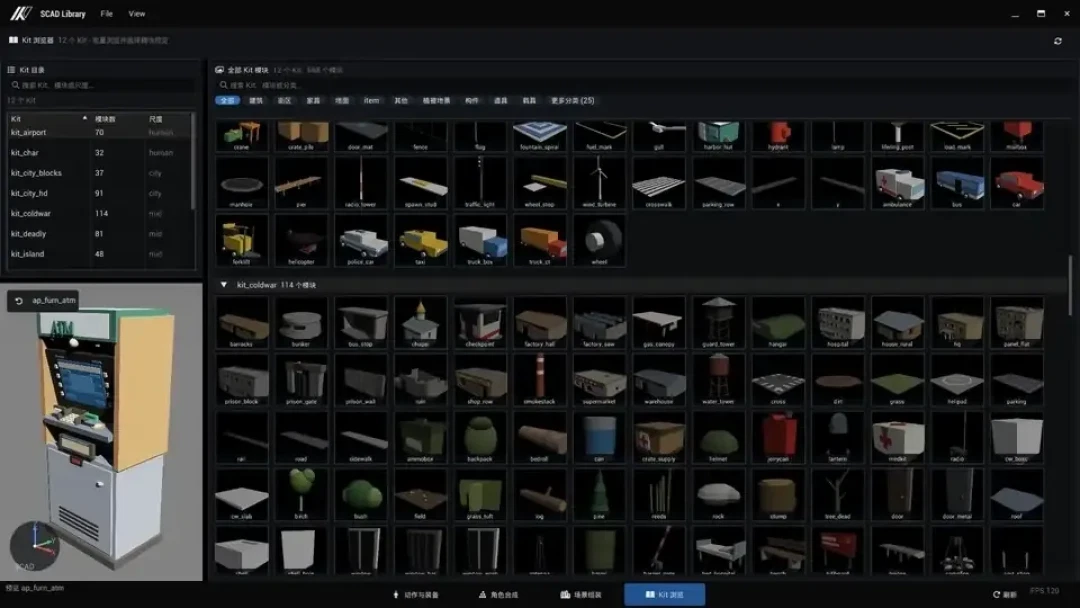Pick the wind_turbine module thumbnail

click(x=599, y=183)
